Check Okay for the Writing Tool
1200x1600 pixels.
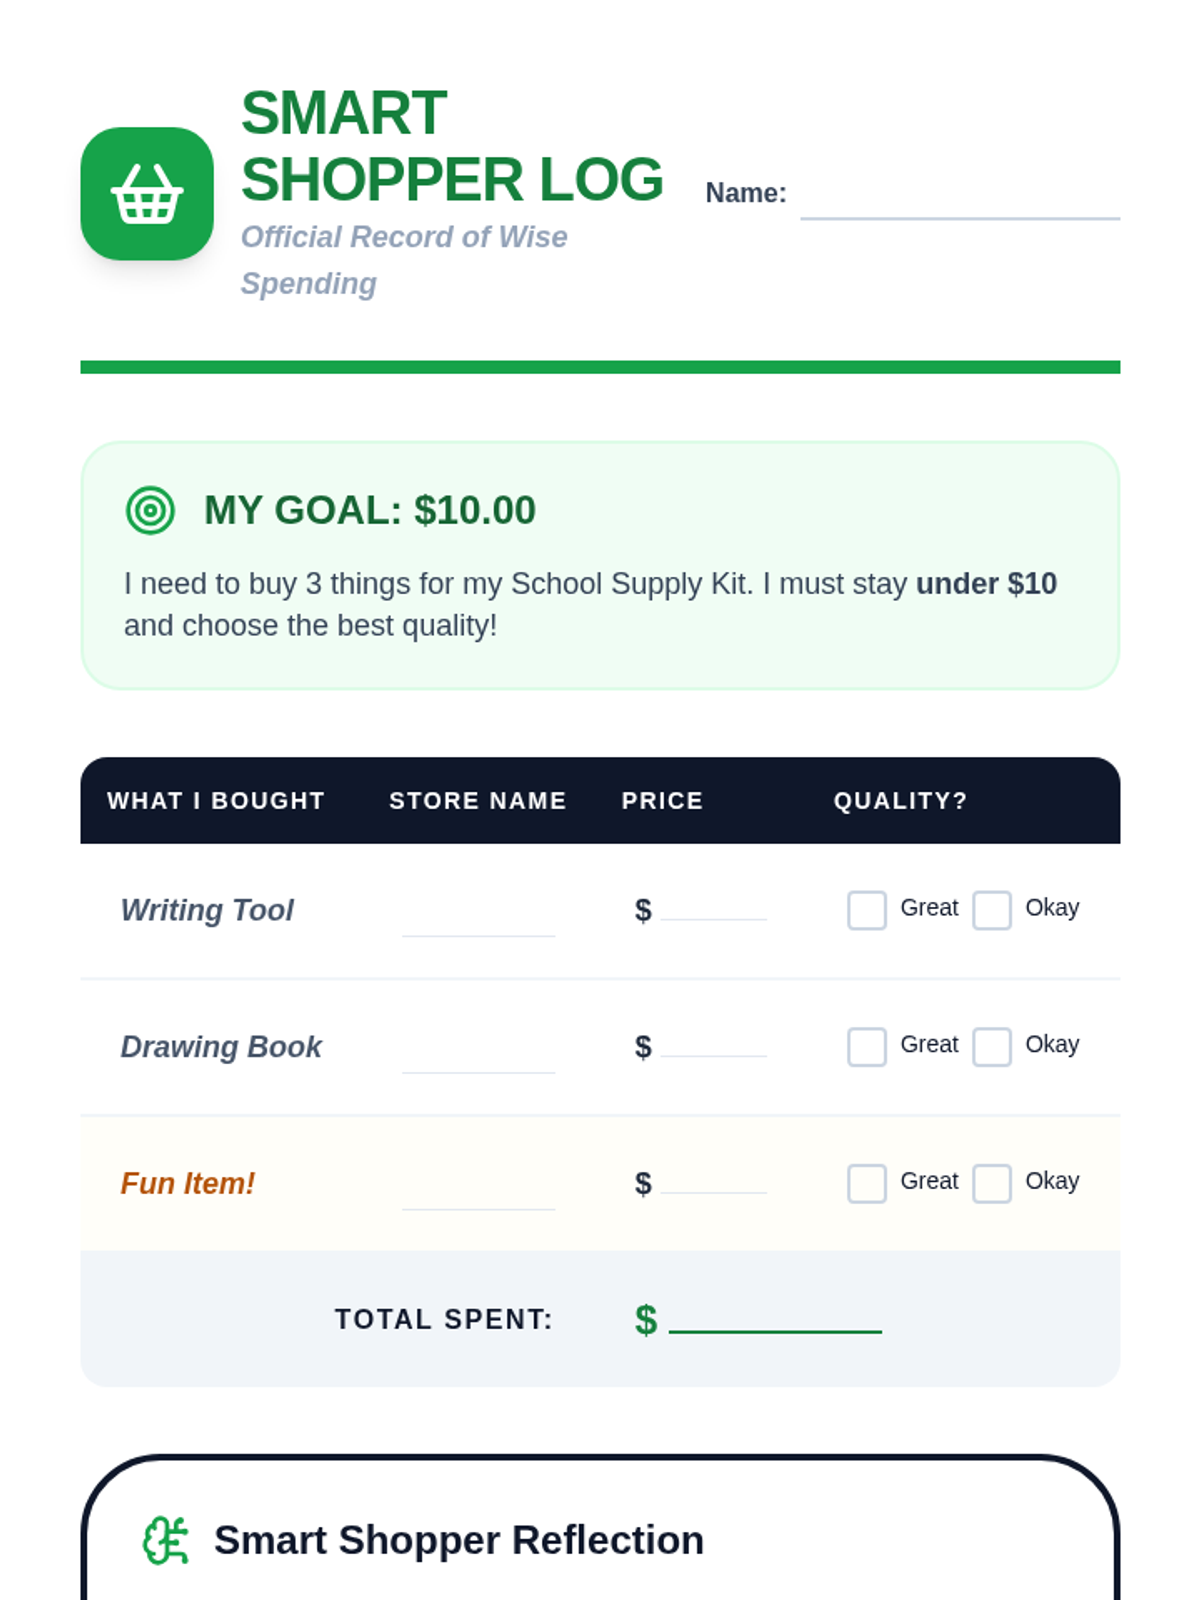pos(991,910)
